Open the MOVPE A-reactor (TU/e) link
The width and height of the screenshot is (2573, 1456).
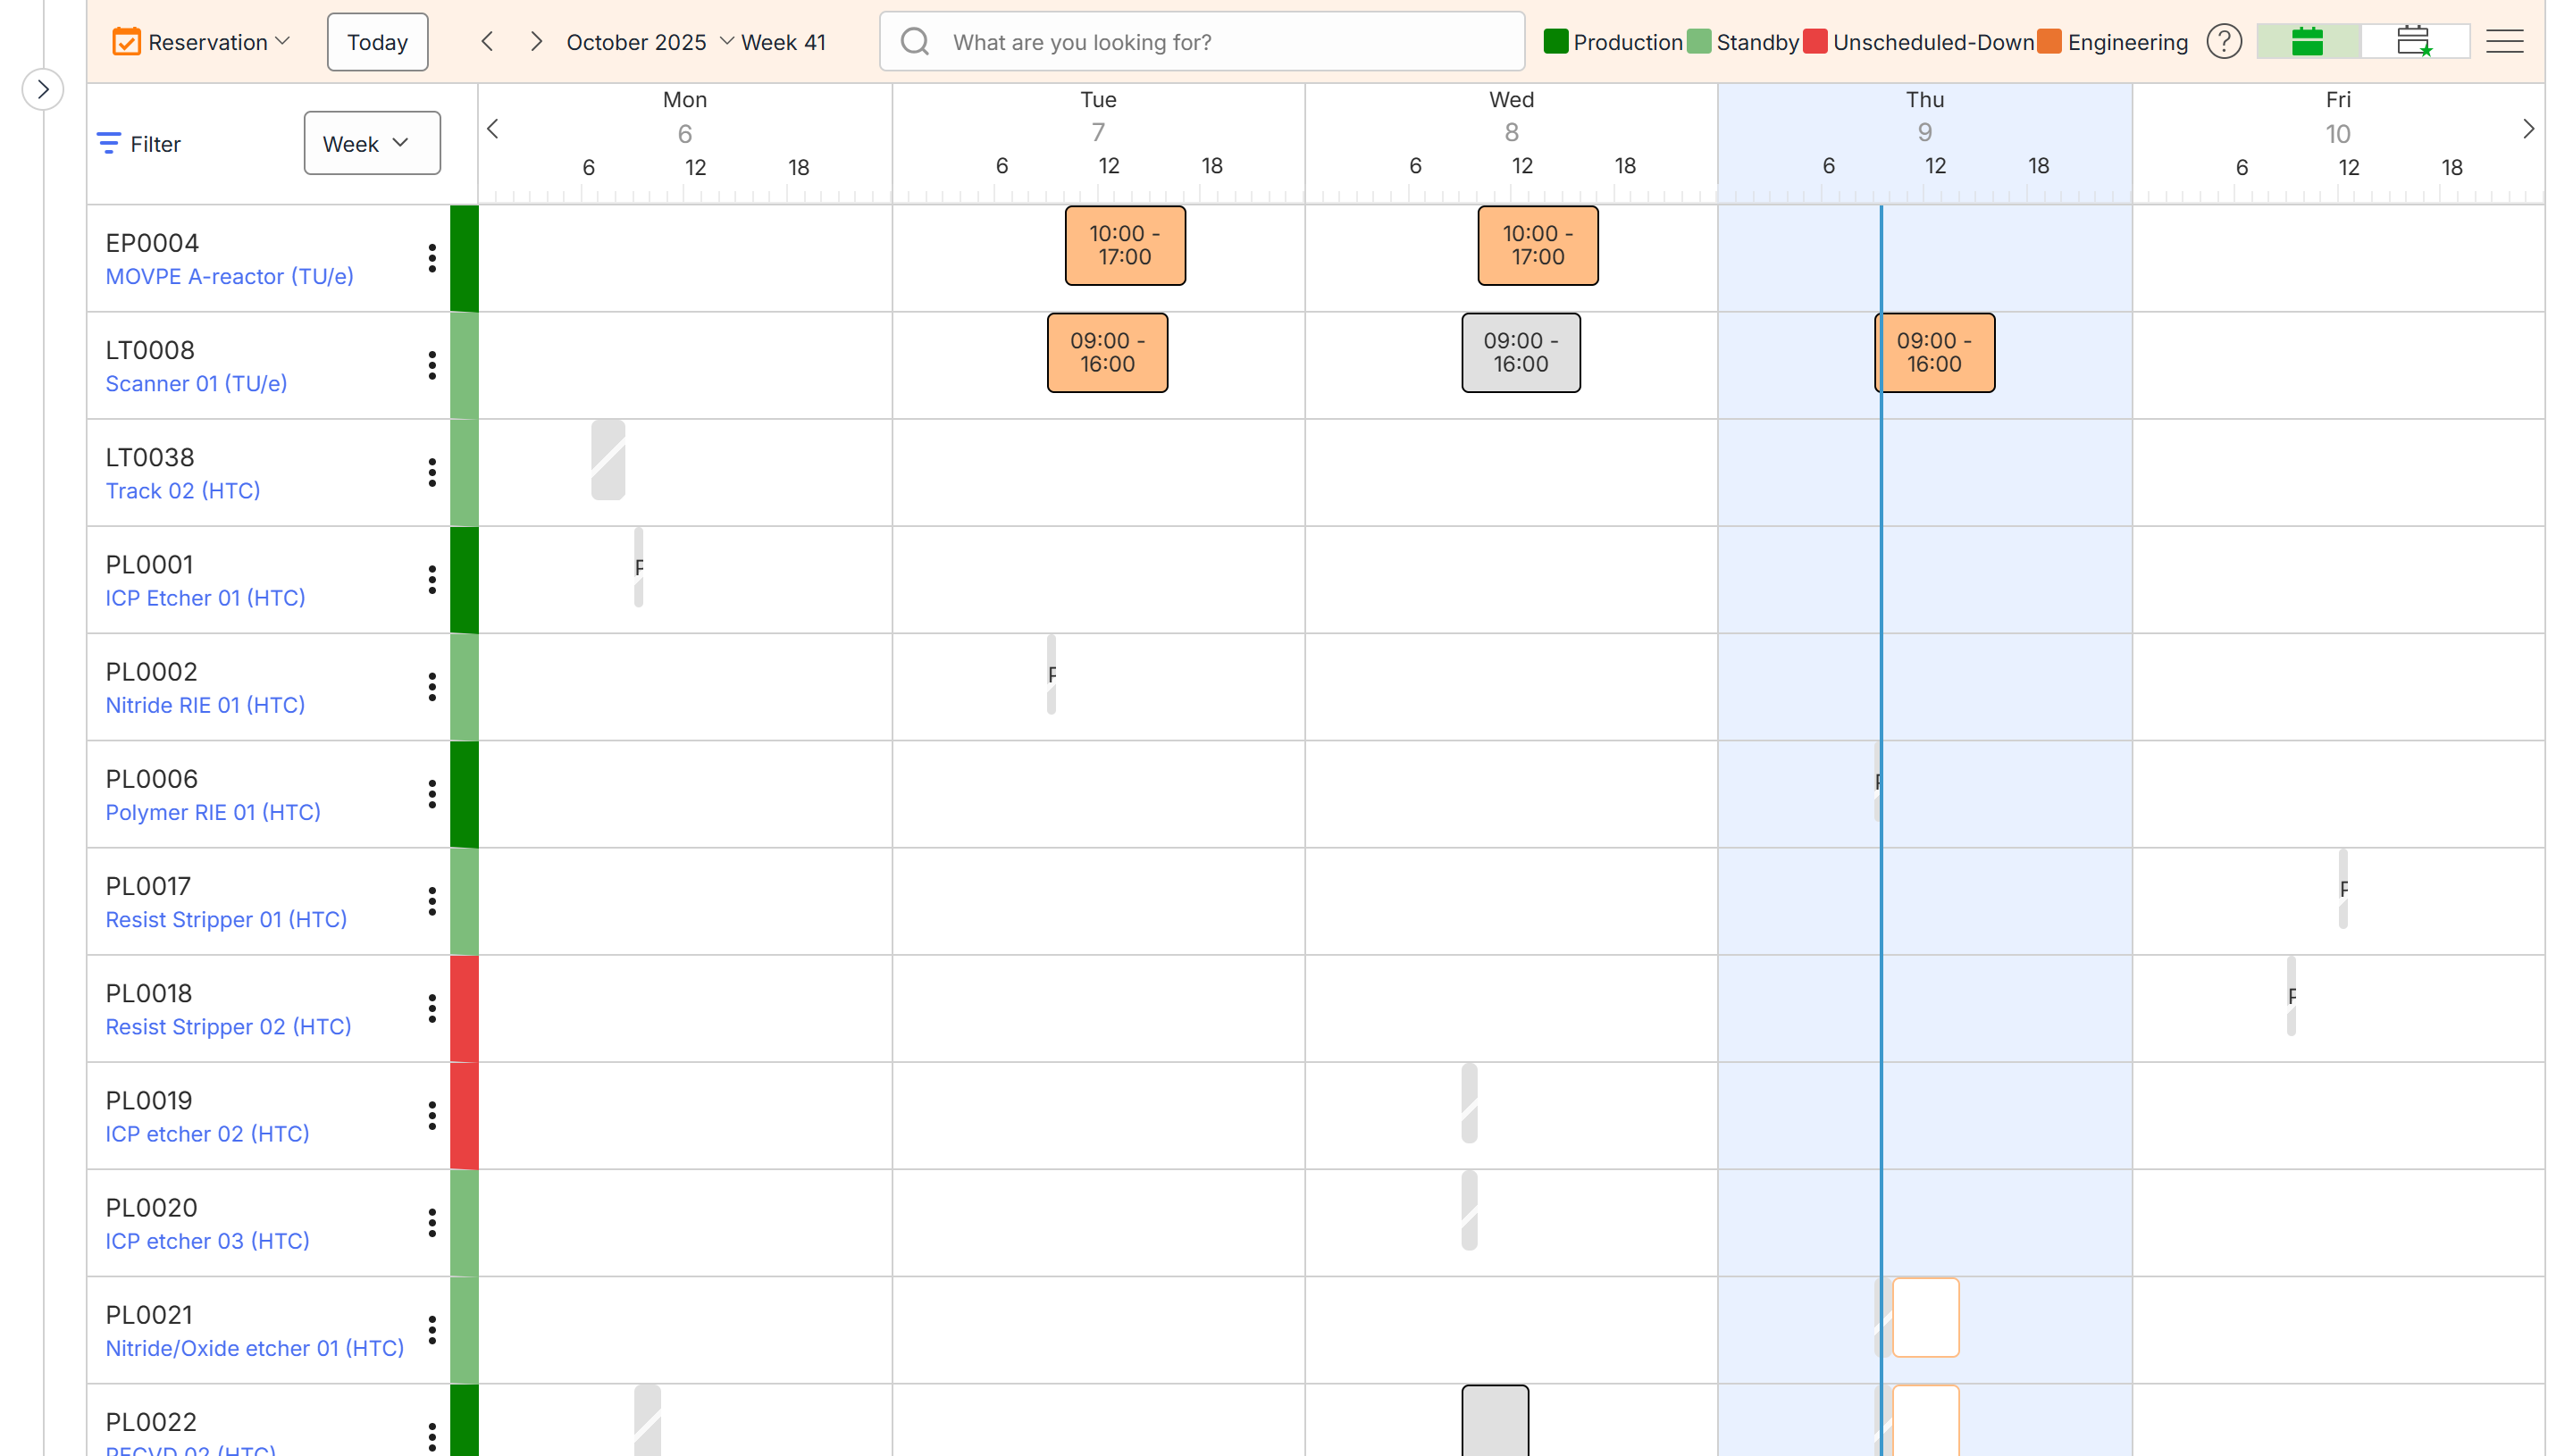click(229, 276)
